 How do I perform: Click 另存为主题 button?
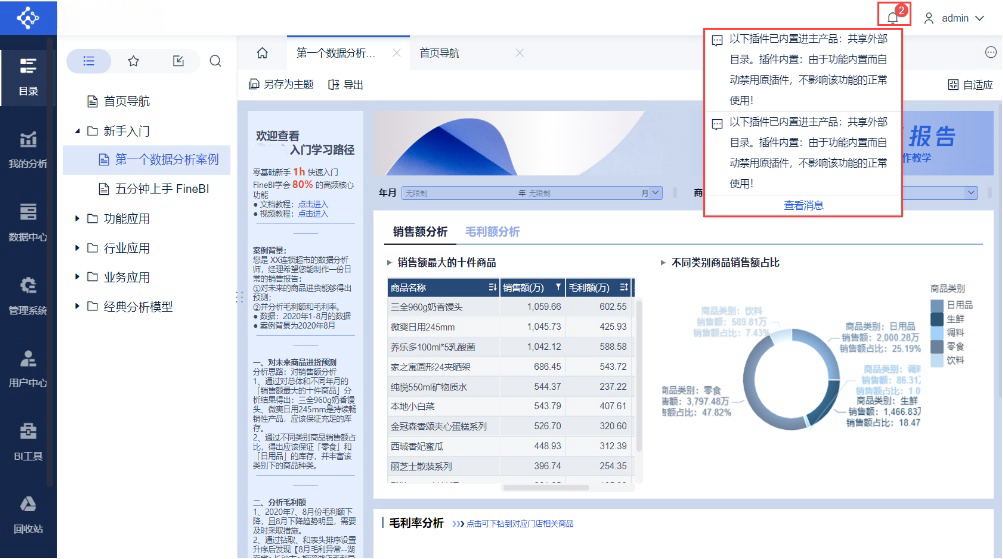(281, 84)
